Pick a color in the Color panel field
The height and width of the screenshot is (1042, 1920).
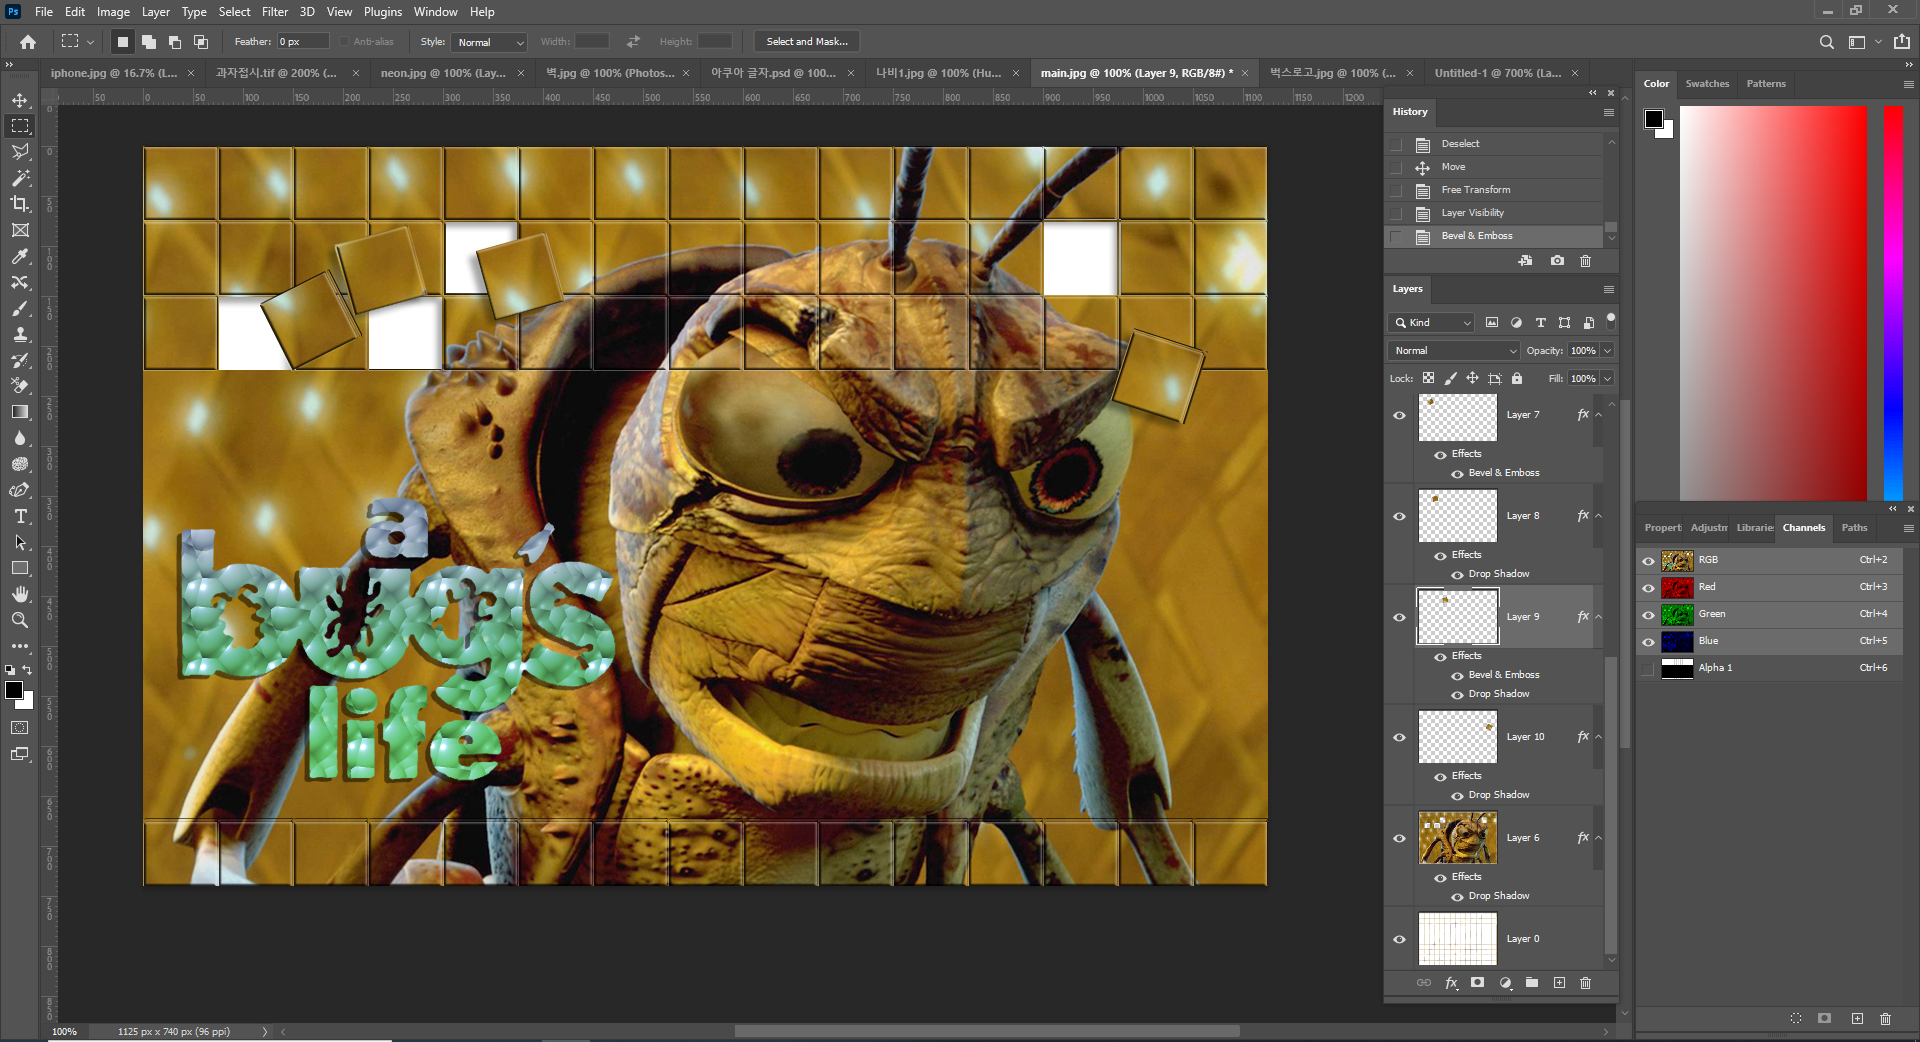point(1773,302)
